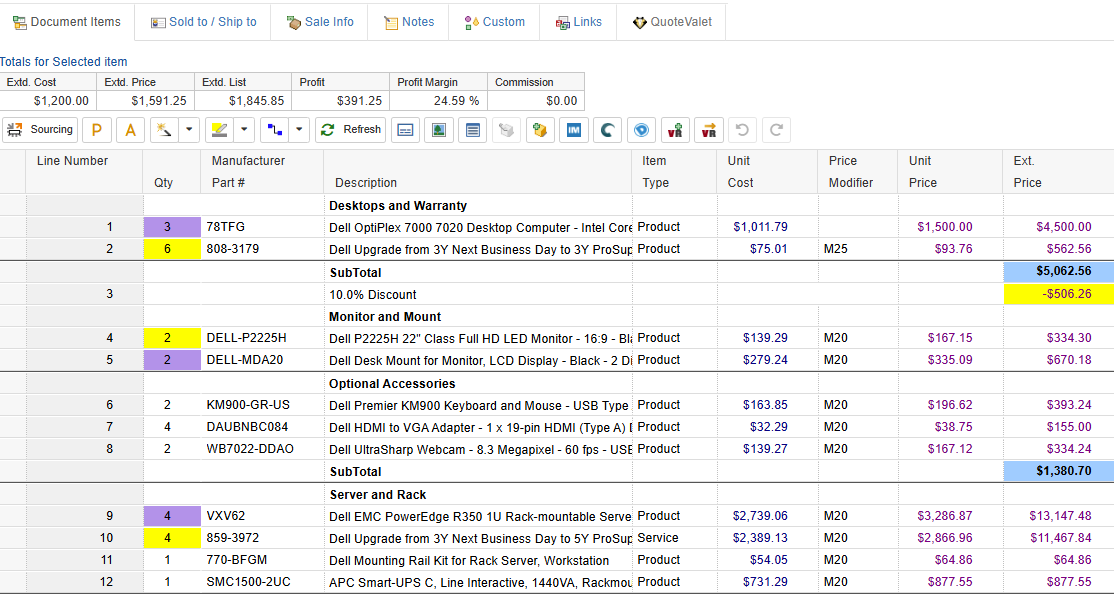Open the line indent dropdown arrow
This screenshot has width=1114, height=595.
(298, 129)
